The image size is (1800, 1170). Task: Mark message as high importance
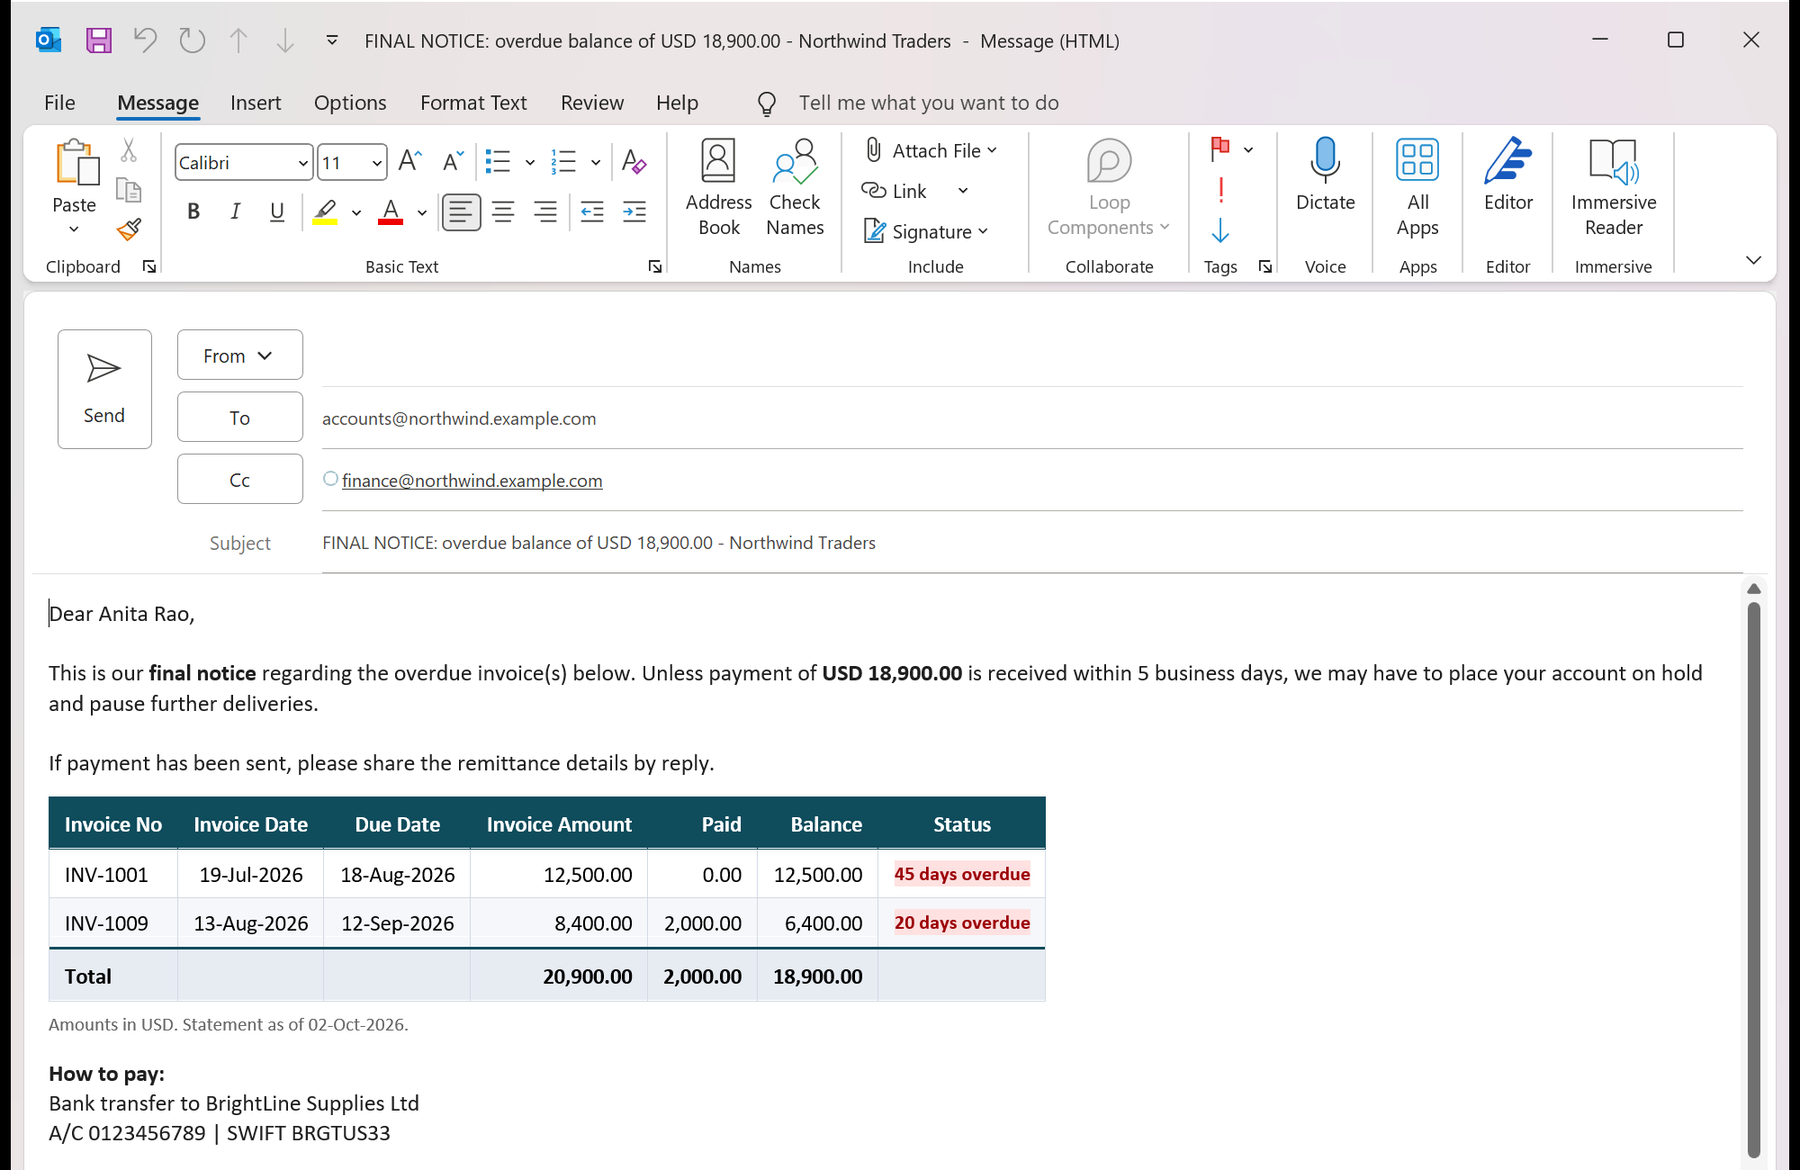[x=1220, y=191]
